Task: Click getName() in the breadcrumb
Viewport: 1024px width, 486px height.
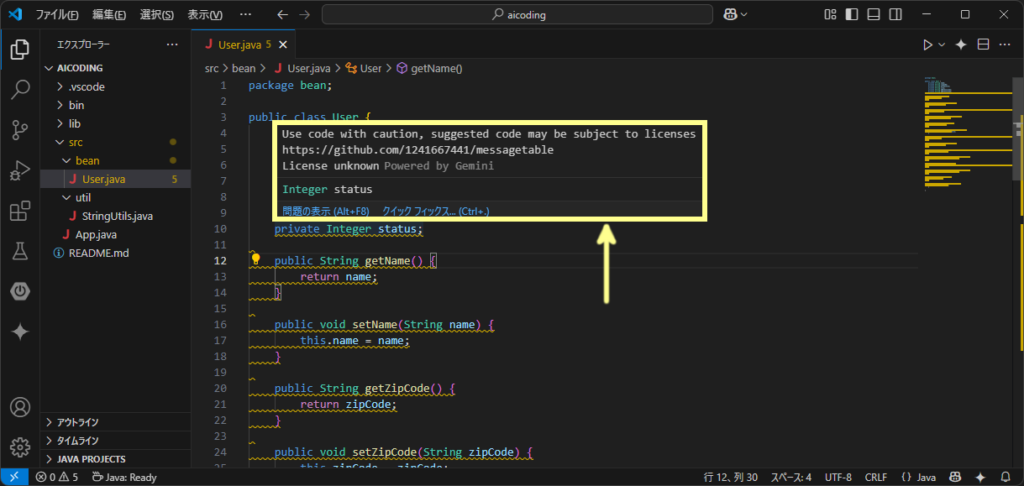Action: click(436, 68)
